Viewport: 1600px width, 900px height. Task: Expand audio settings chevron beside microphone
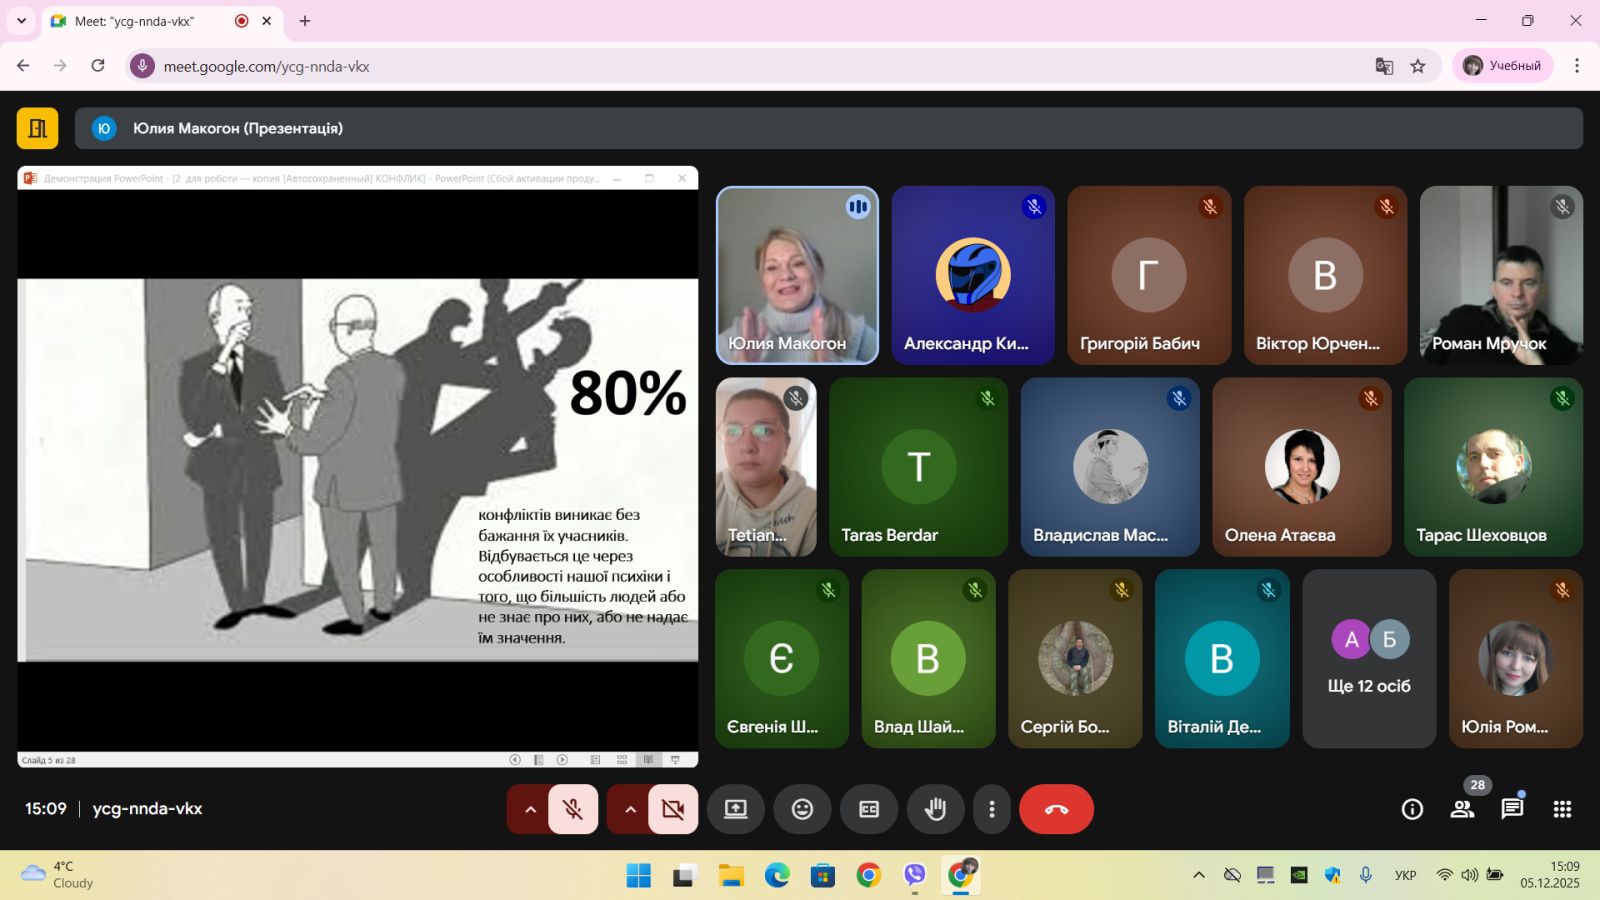click(x=530, y=809)
